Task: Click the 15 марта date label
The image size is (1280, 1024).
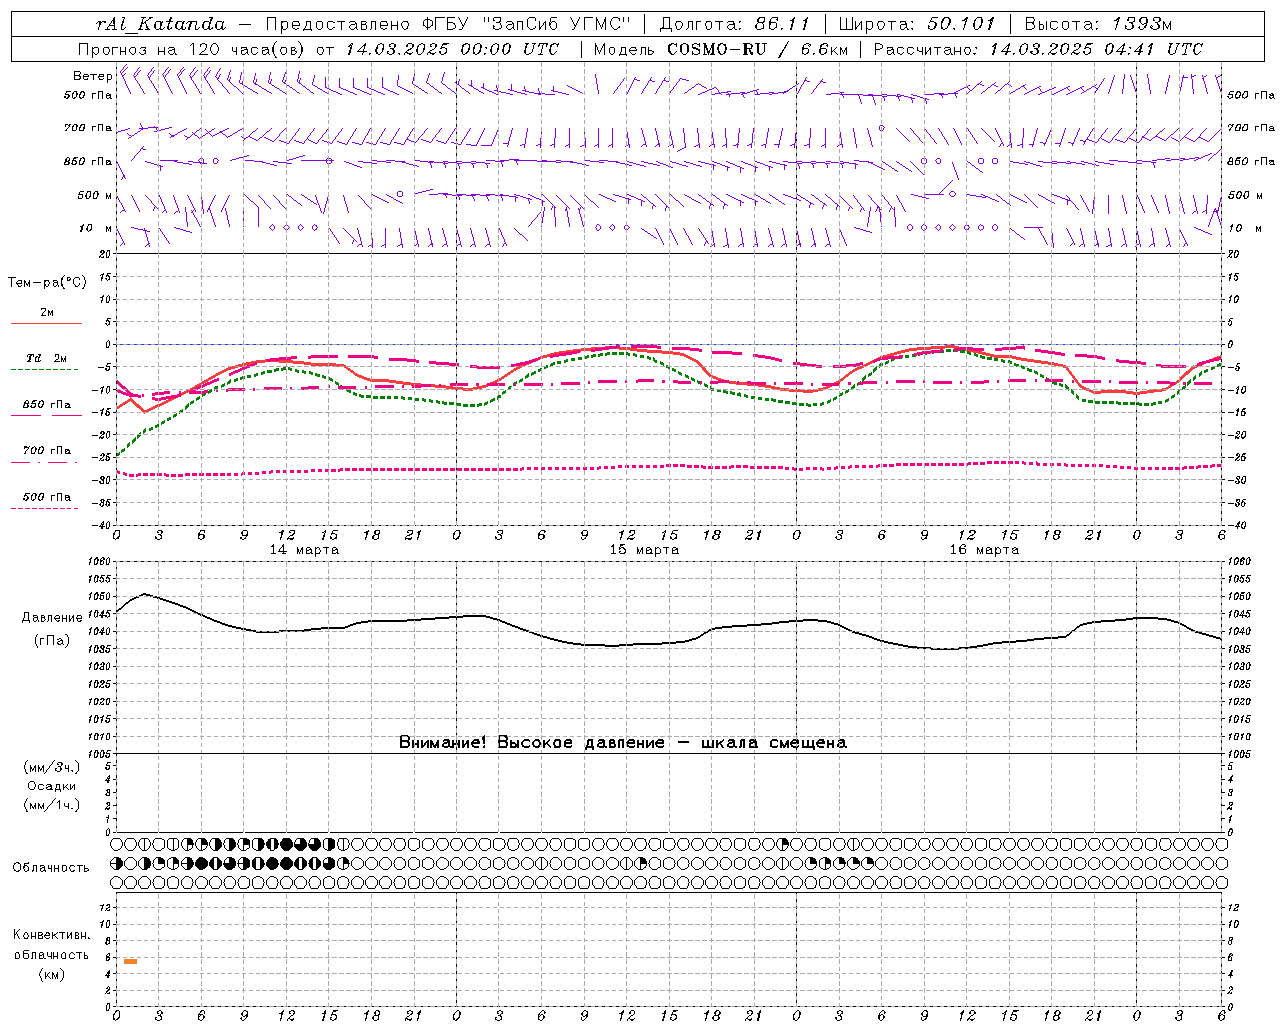Action: (644, 550)
